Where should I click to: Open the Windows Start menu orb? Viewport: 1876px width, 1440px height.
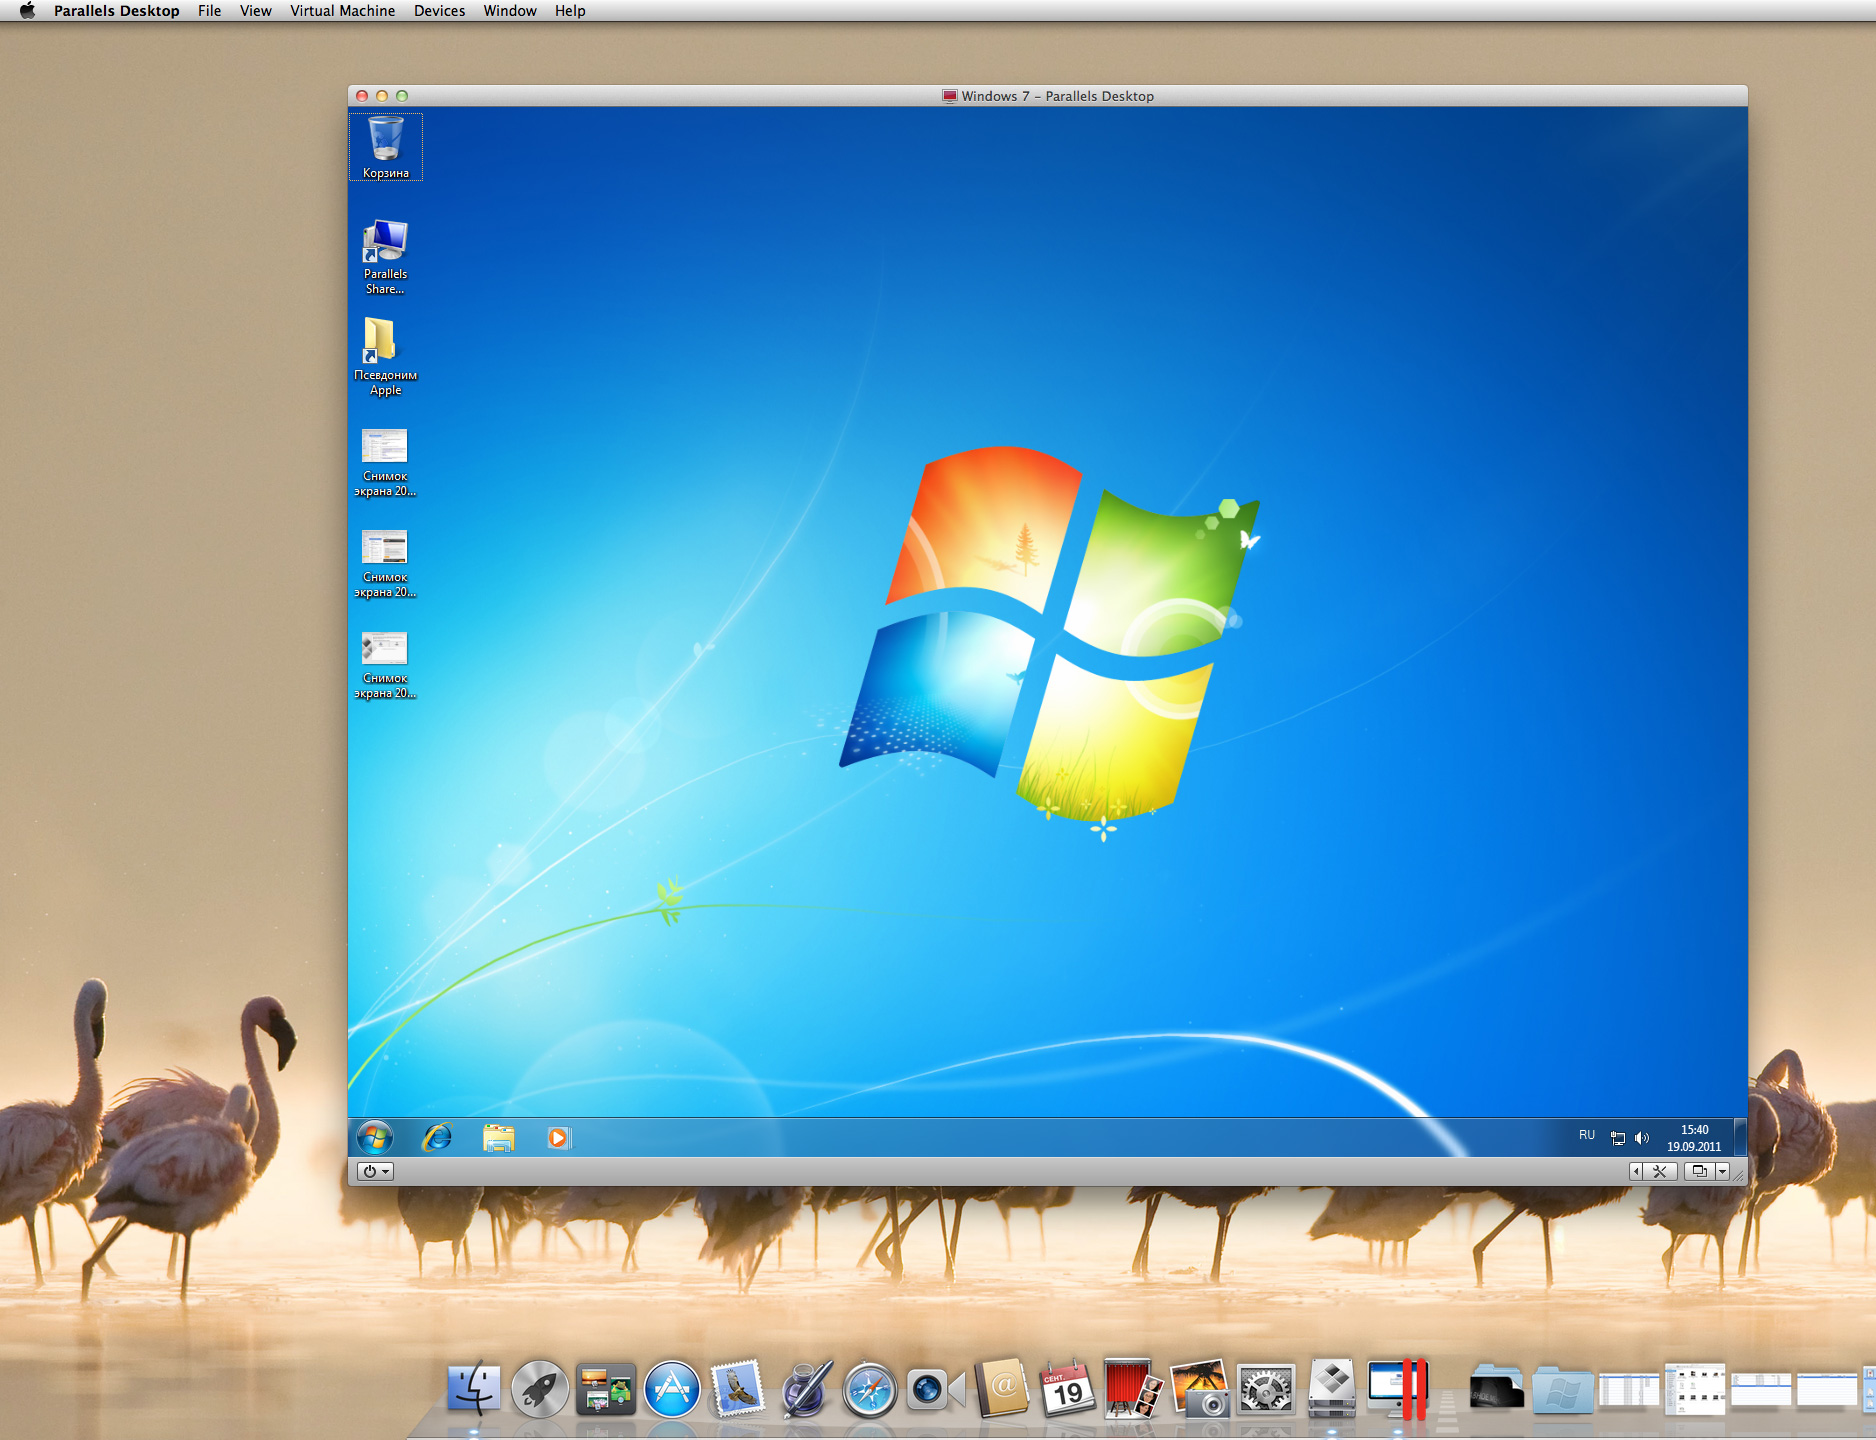tap(375, 1138)
